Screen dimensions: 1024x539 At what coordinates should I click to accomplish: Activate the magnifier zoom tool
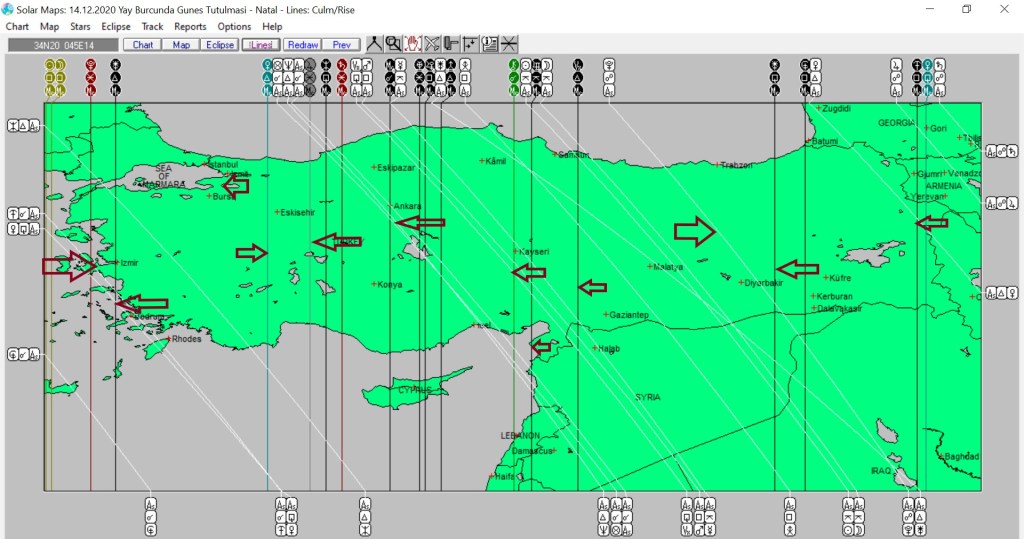point(393,44)
